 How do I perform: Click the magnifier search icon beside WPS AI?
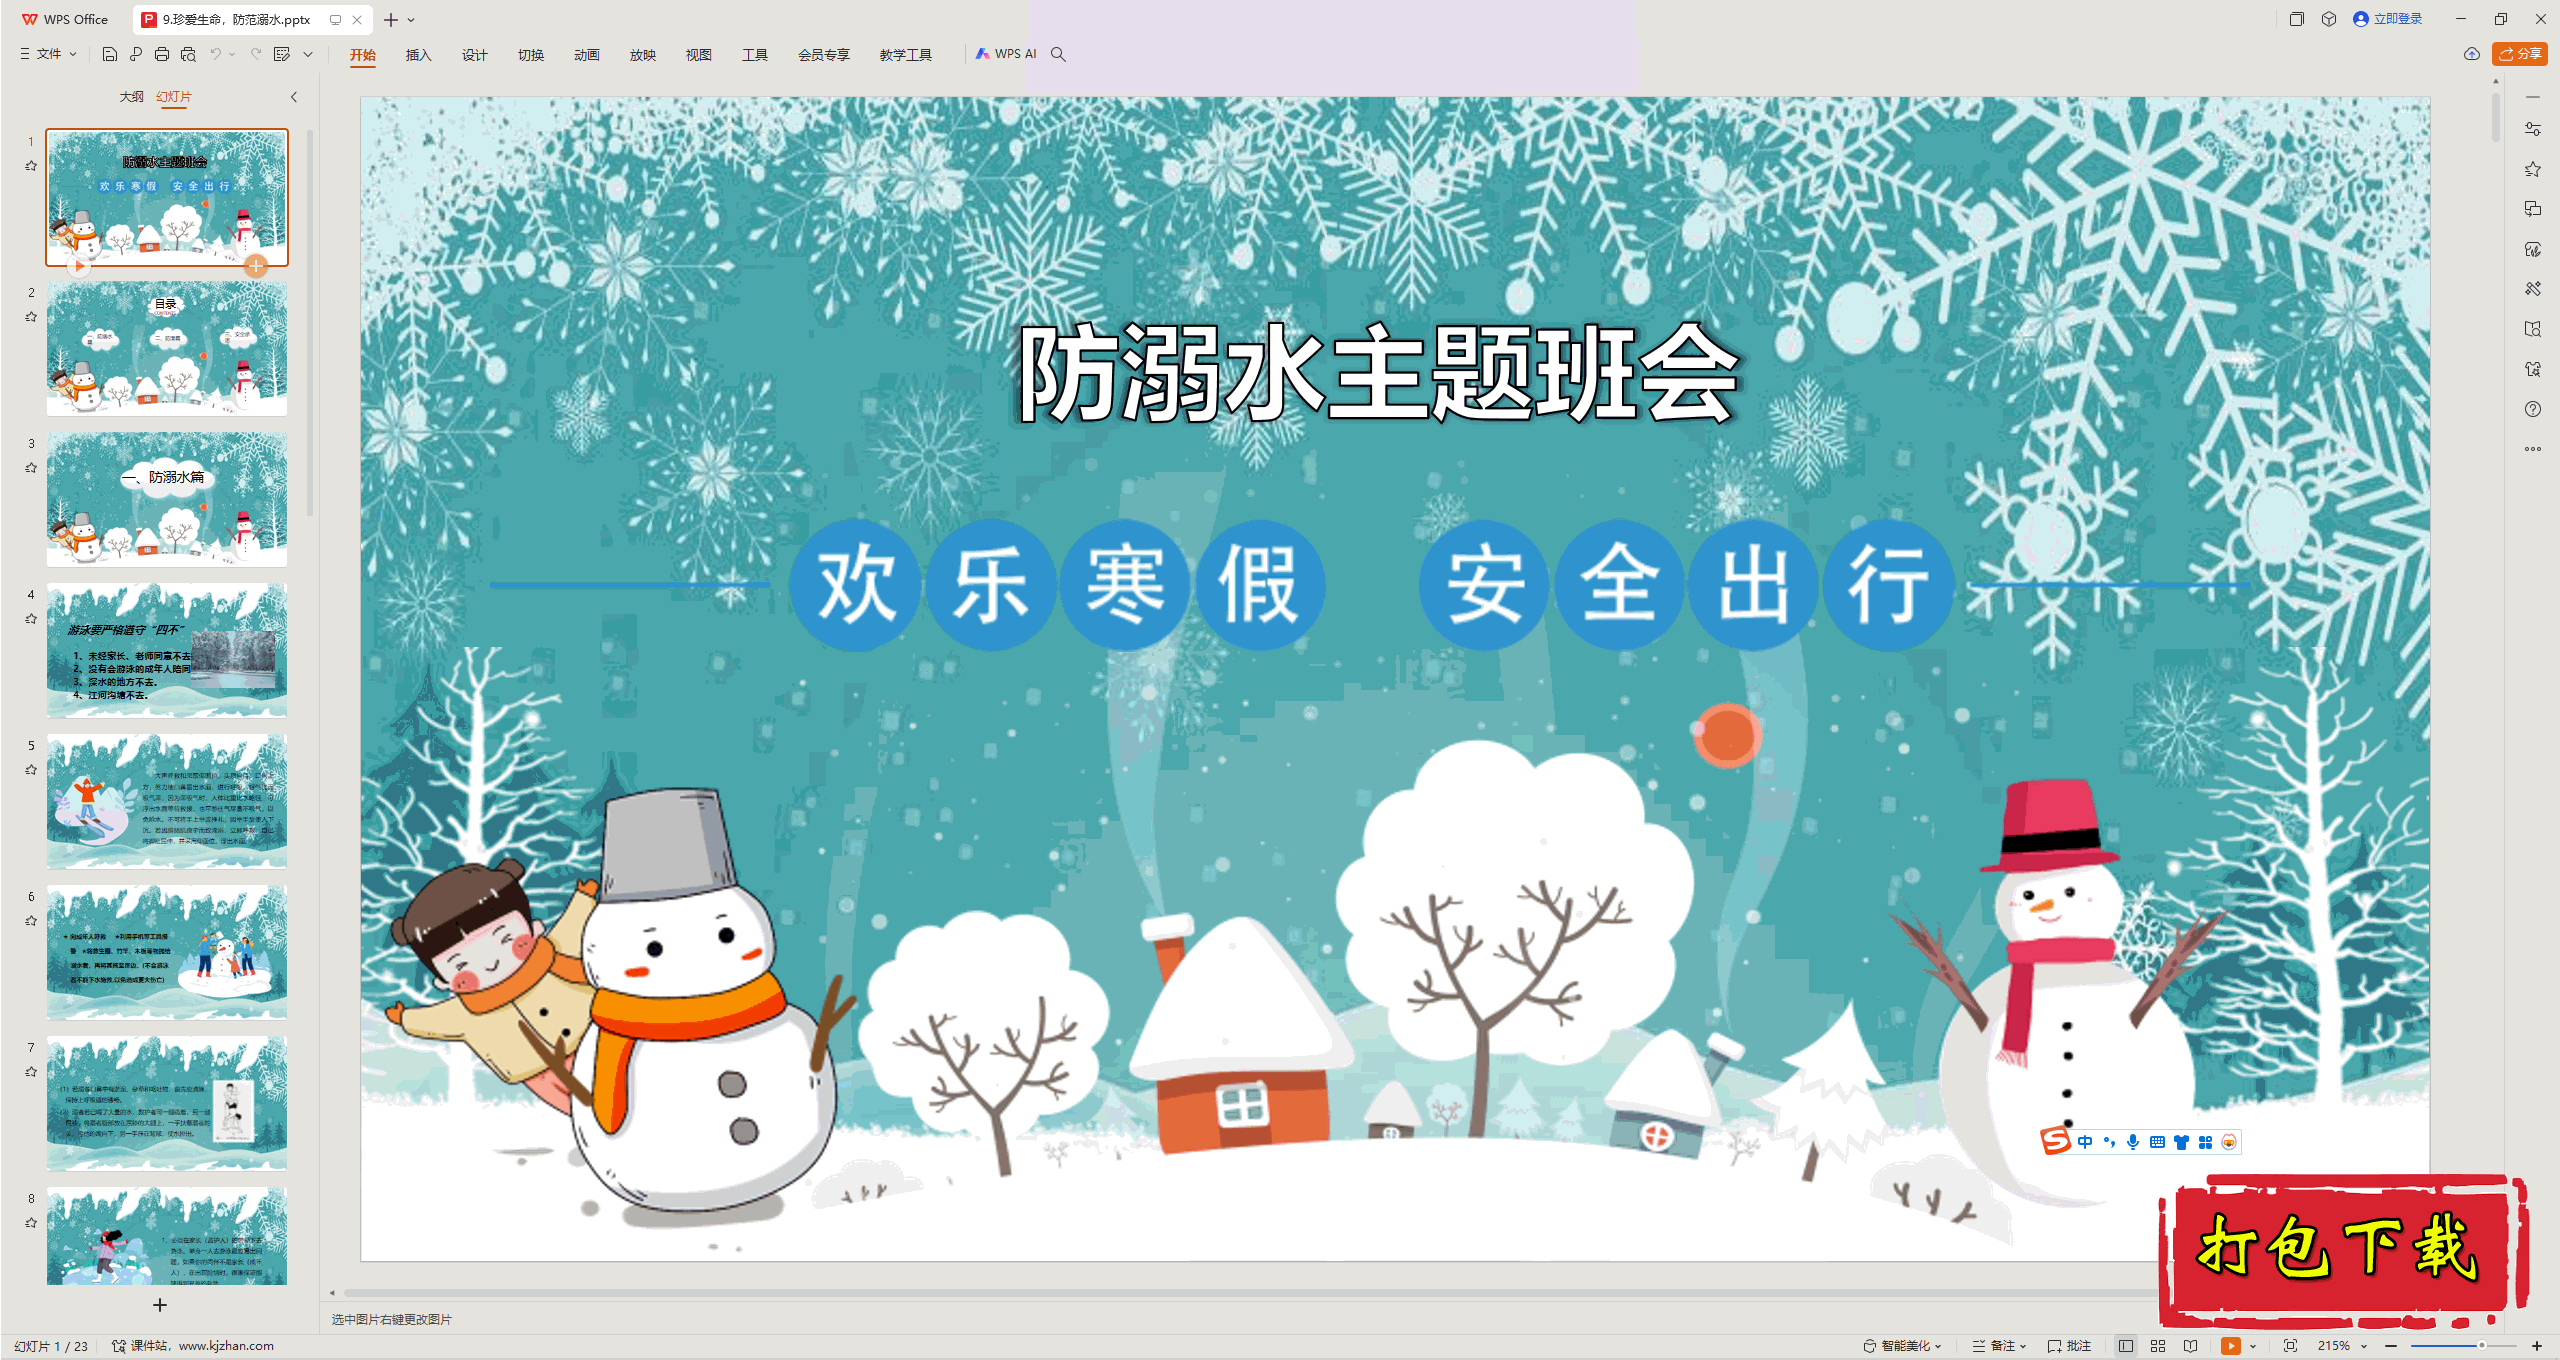coord(1058,54)
